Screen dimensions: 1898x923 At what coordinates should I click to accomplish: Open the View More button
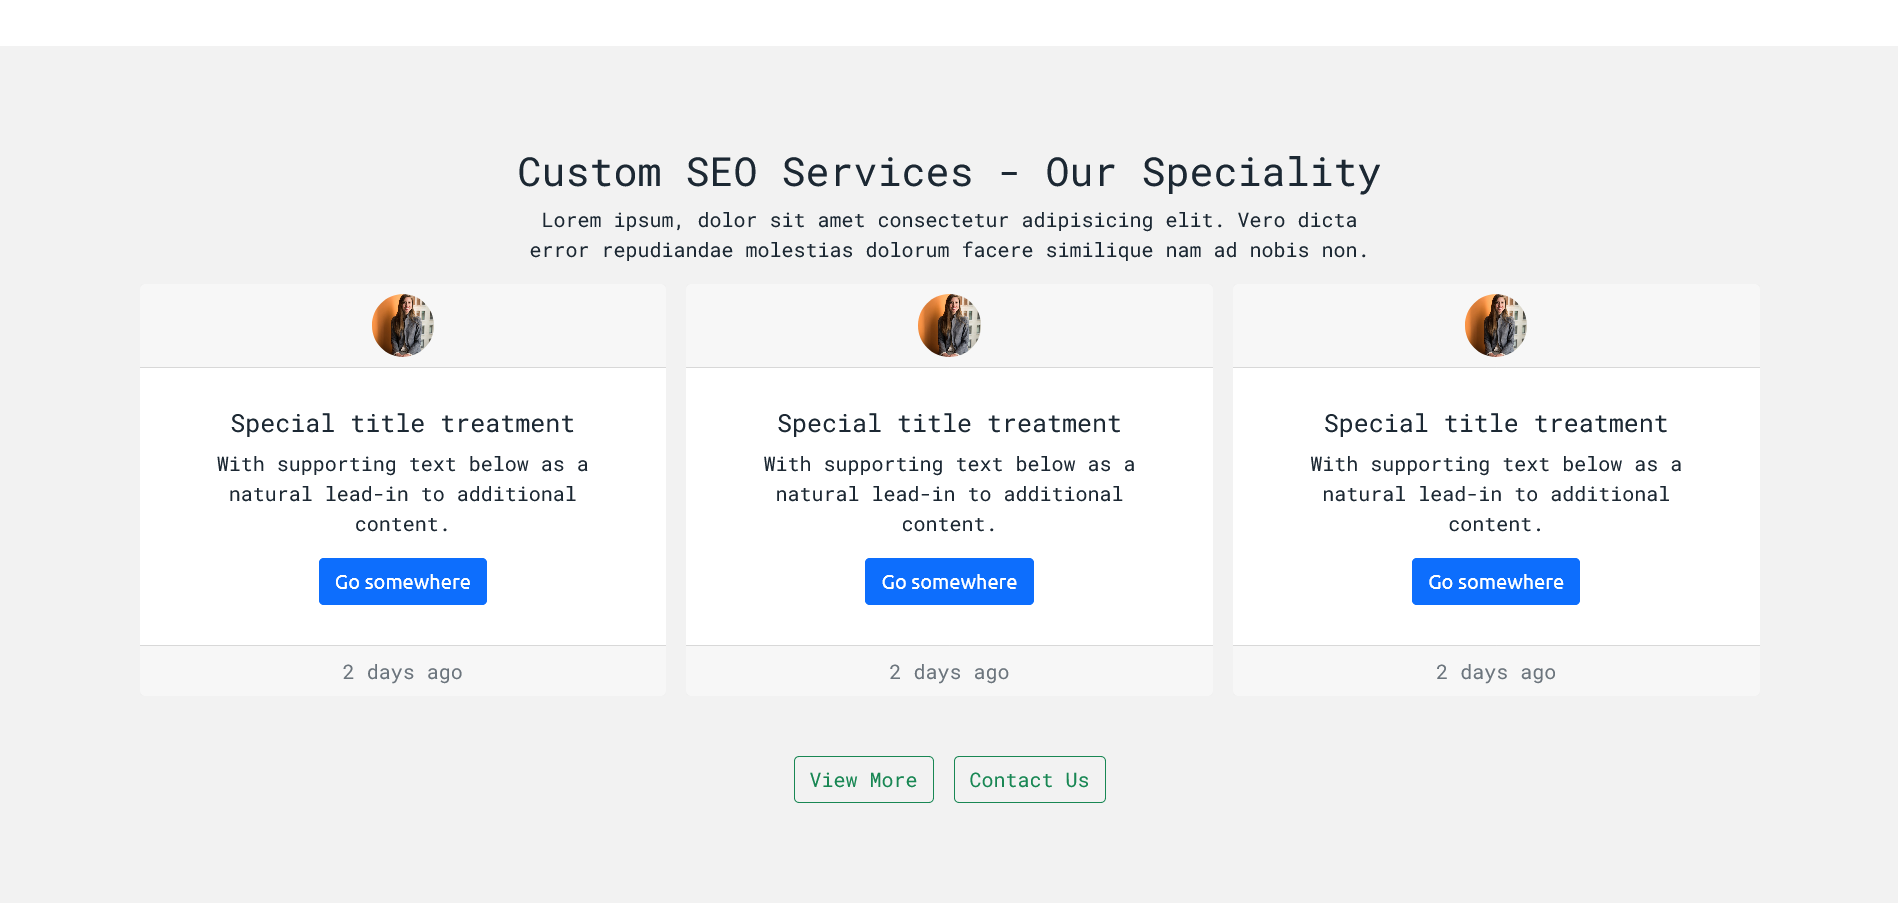coord(864,779)
